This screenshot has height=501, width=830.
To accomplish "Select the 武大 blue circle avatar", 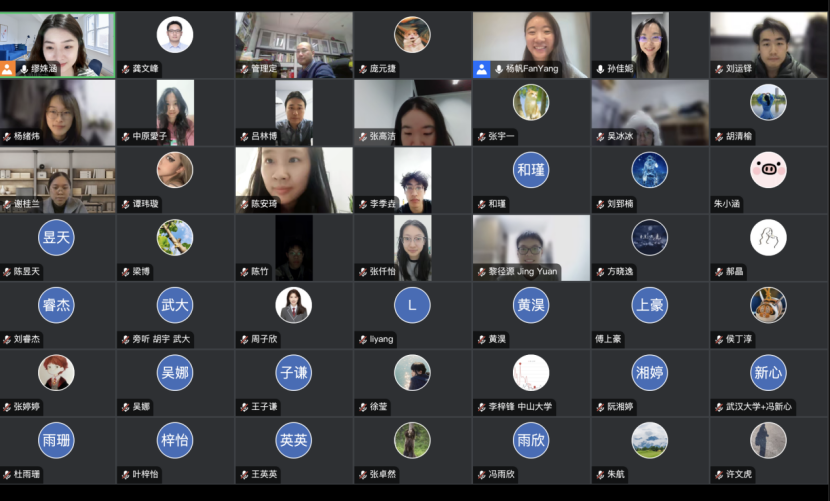I will coord(175,305).
